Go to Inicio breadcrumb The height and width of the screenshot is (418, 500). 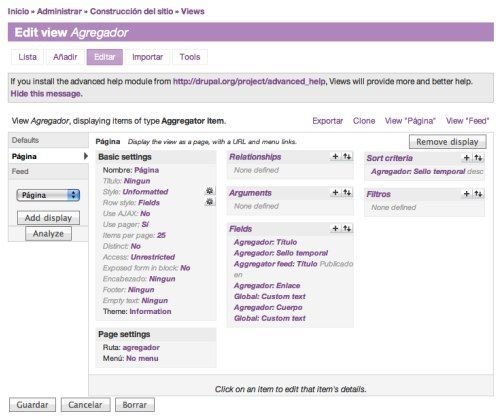[18, 11]
